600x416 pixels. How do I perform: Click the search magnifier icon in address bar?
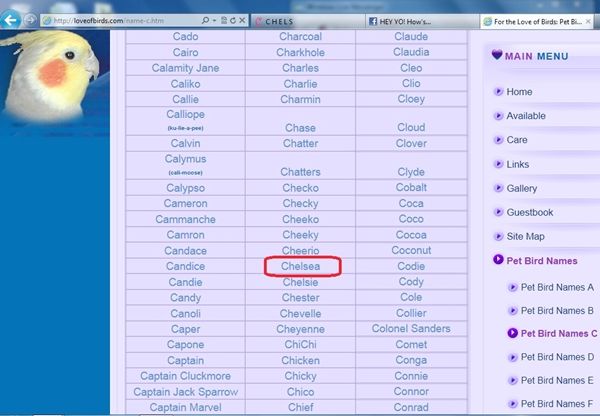click(206, 20)
